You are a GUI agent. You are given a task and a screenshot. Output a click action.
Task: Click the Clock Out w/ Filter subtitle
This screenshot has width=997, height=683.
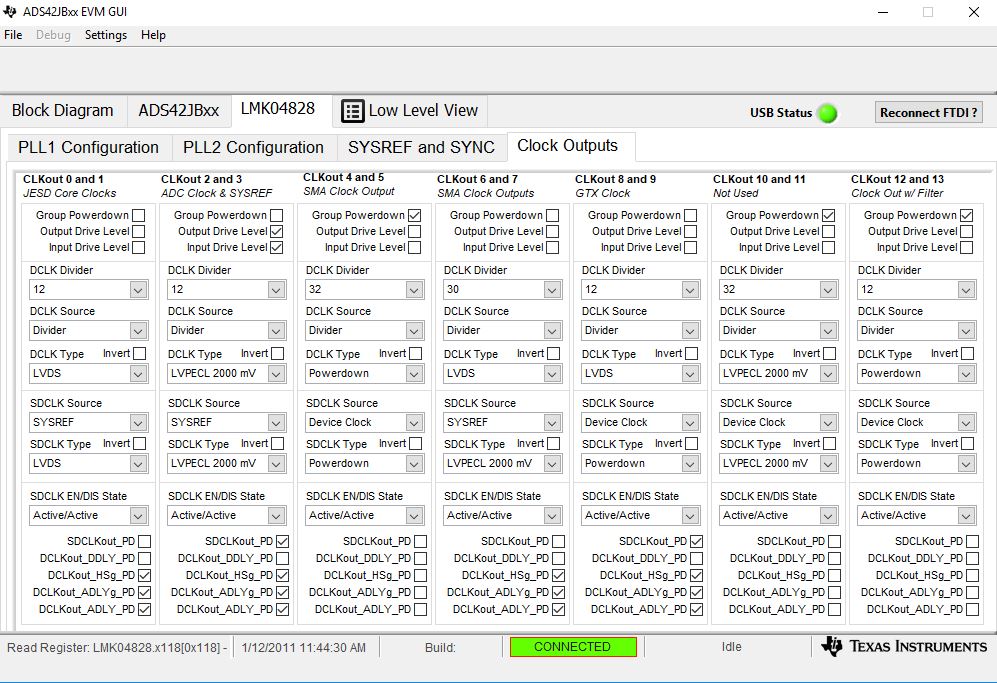pyautogui.click(x=897, y=193)
